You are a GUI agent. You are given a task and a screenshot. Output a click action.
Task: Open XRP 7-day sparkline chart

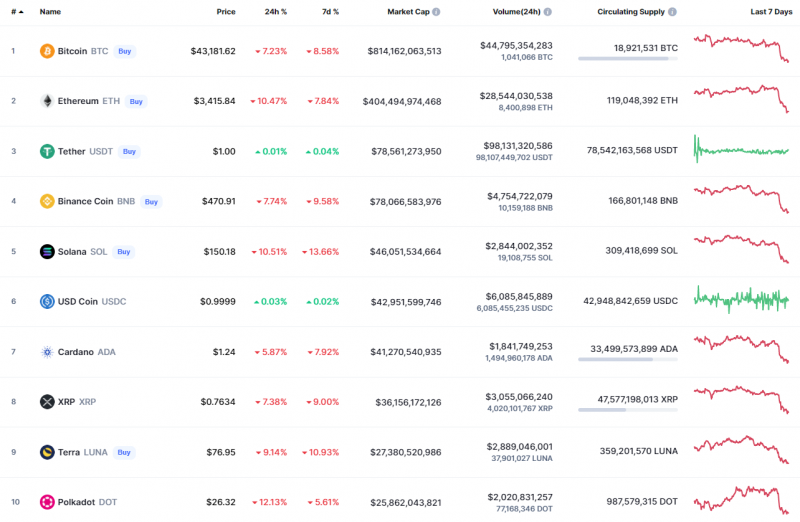click(741, 400)
